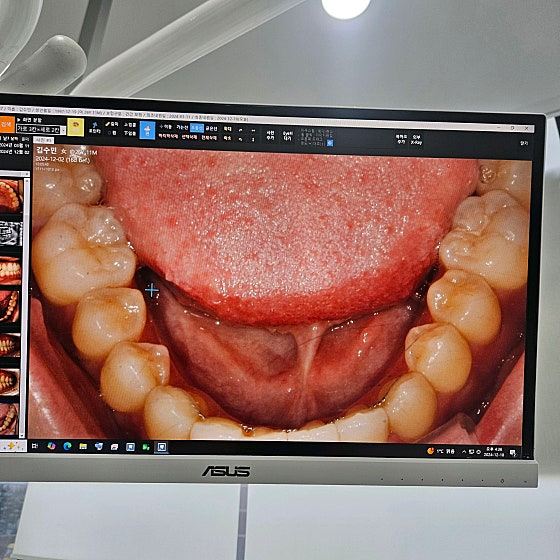Image resolution: width=560 pixels, height=560 pixels.
Task: Open Microsoft Edge from the taskbar
Action: [67, 446]
